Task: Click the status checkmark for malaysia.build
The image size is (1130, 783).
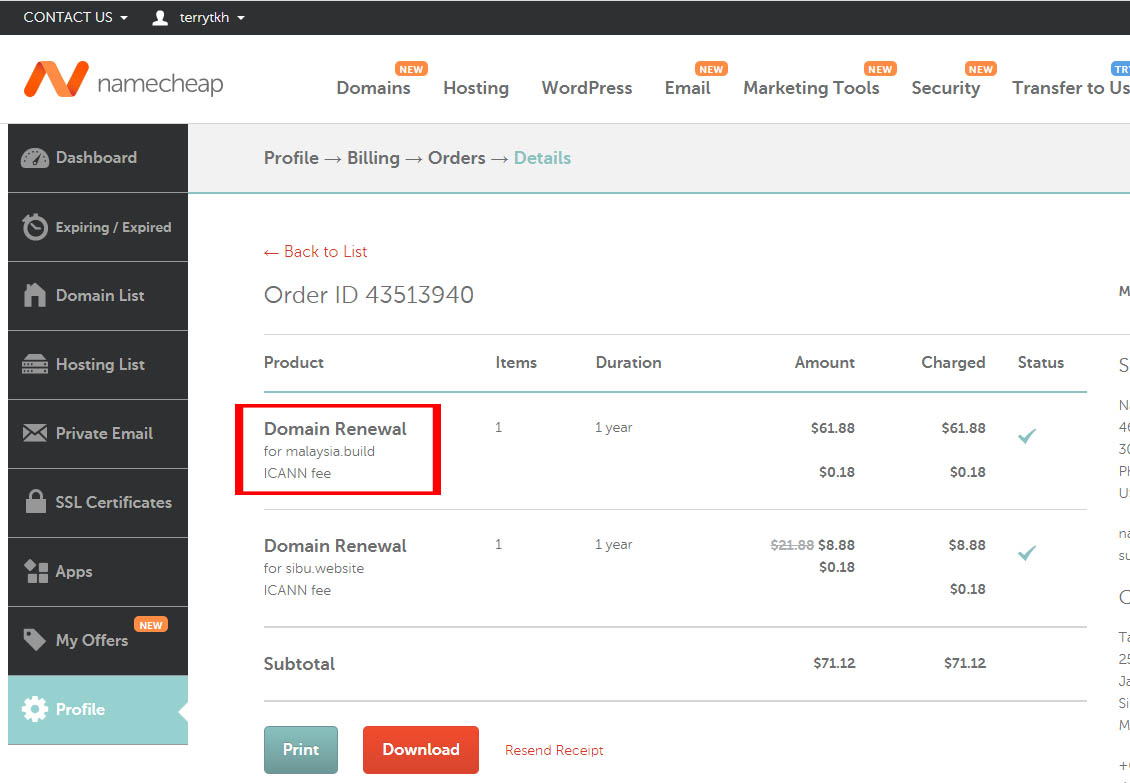Action: (1027, 435)
